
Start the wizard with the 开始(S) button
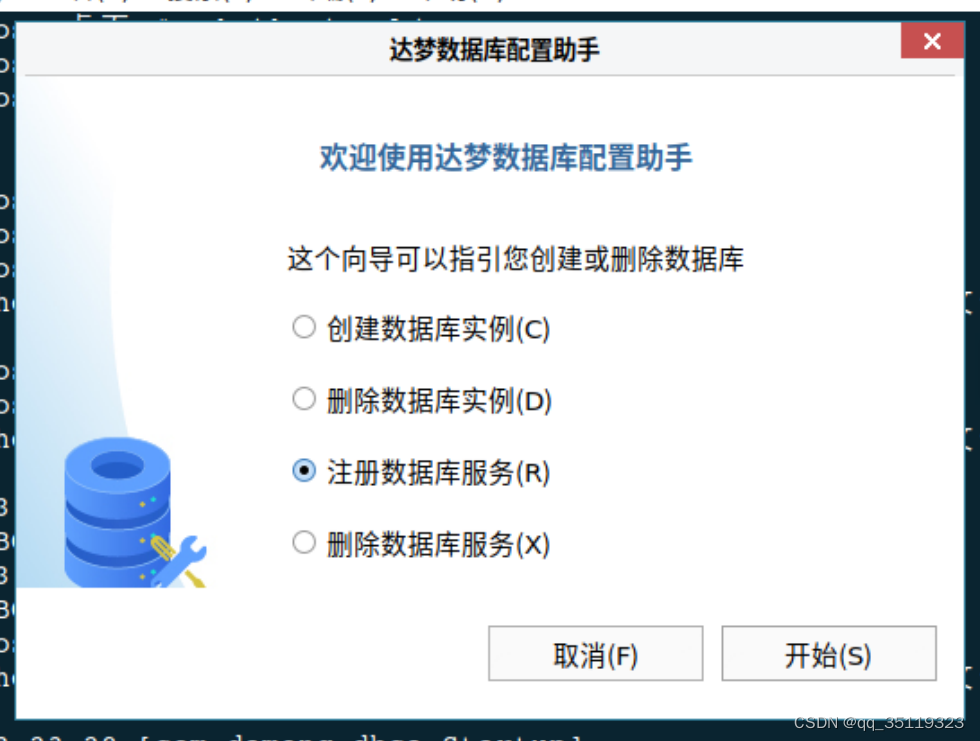(829, 654)
